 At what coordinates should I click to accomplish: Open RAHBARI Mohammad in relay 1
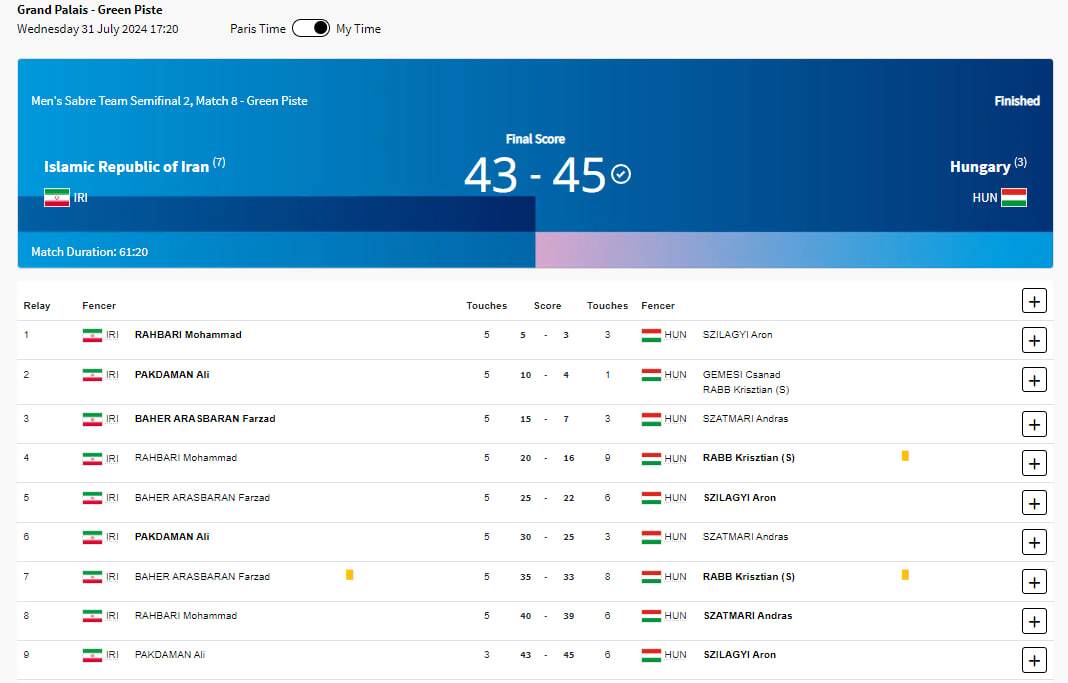click(188, 335)
